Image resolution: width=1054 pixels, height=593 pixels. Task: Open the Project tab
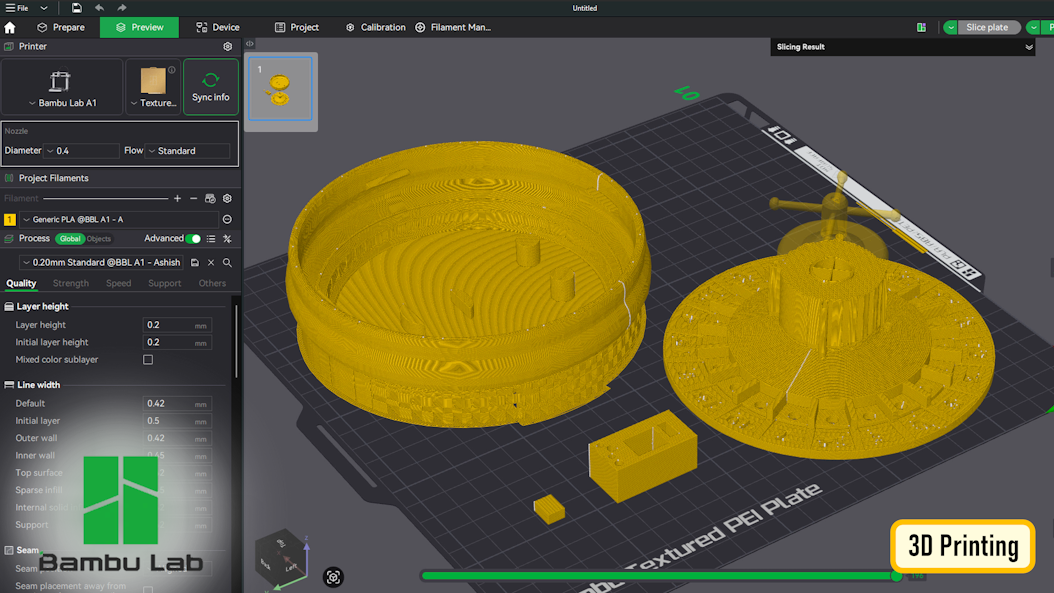click(x=296, y=28)
